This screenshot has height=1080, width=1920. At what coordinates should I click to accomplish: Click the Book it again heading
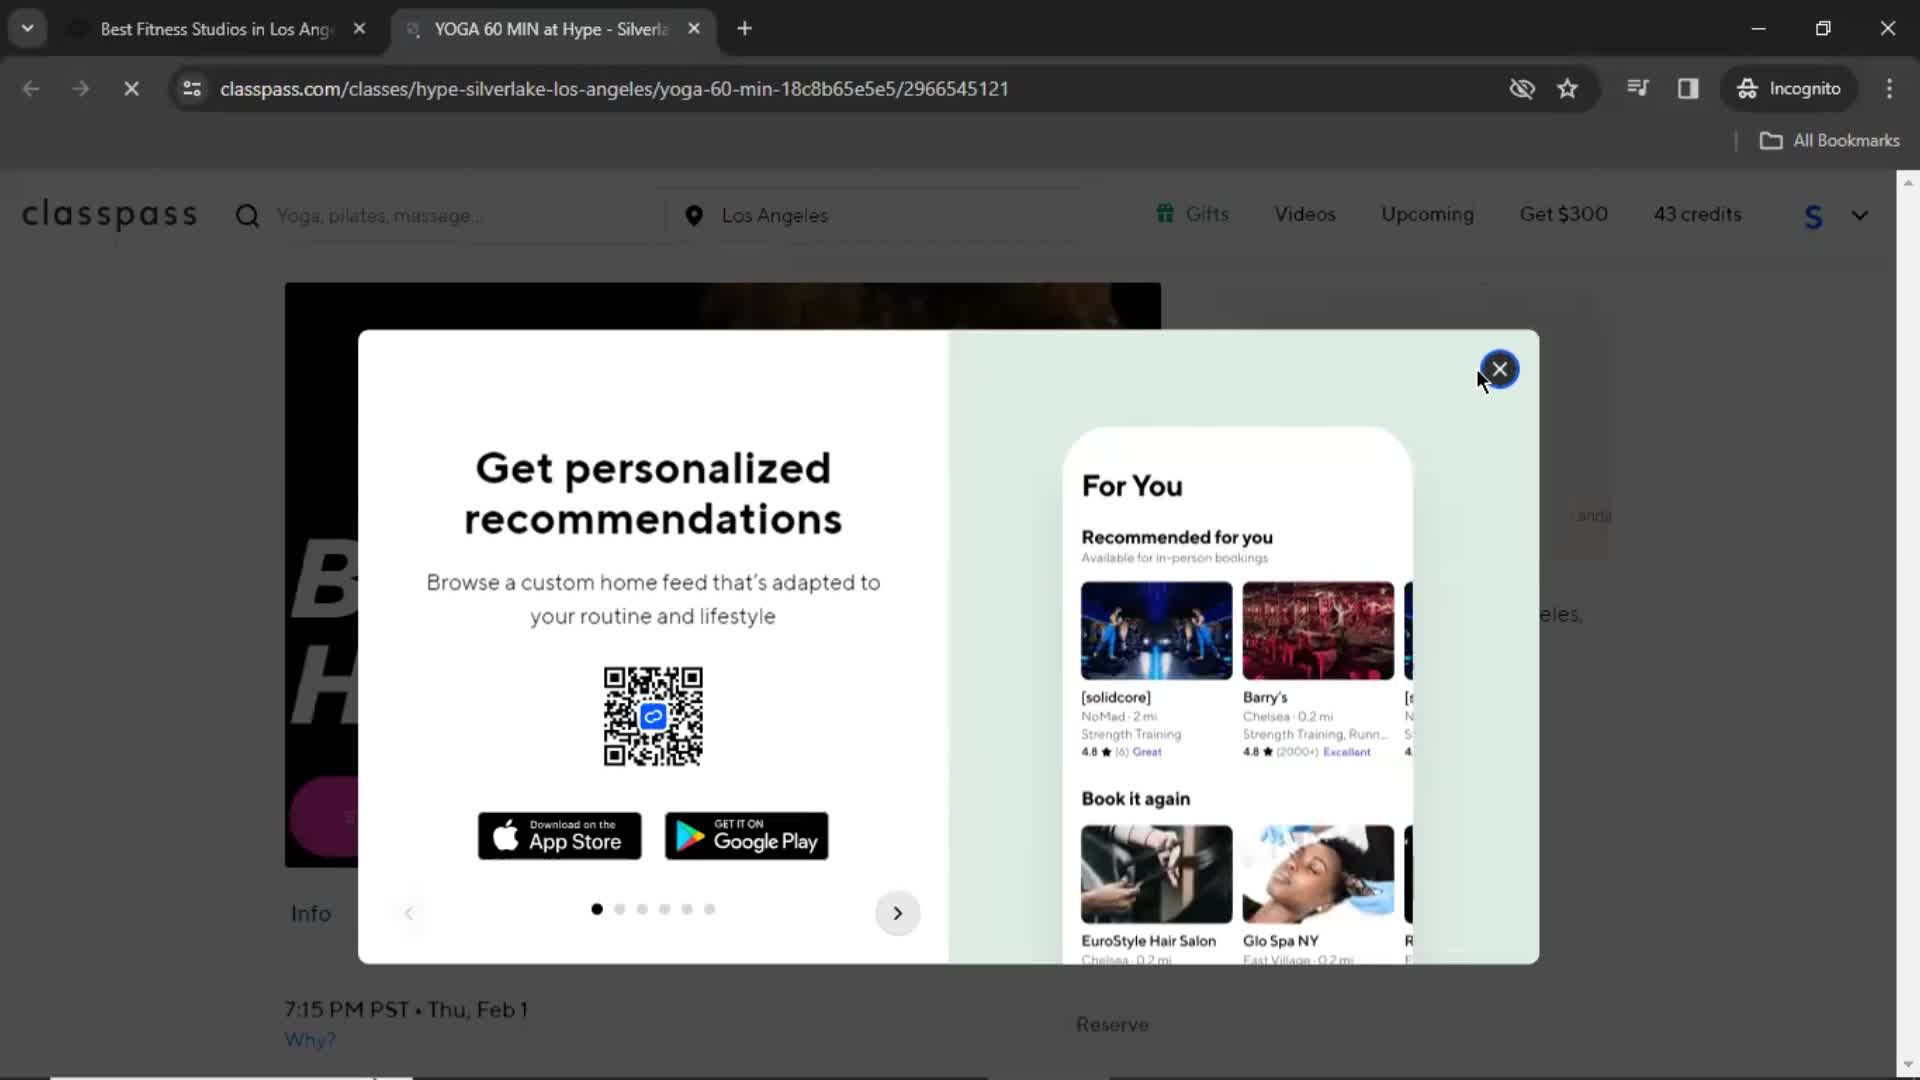1135,799
